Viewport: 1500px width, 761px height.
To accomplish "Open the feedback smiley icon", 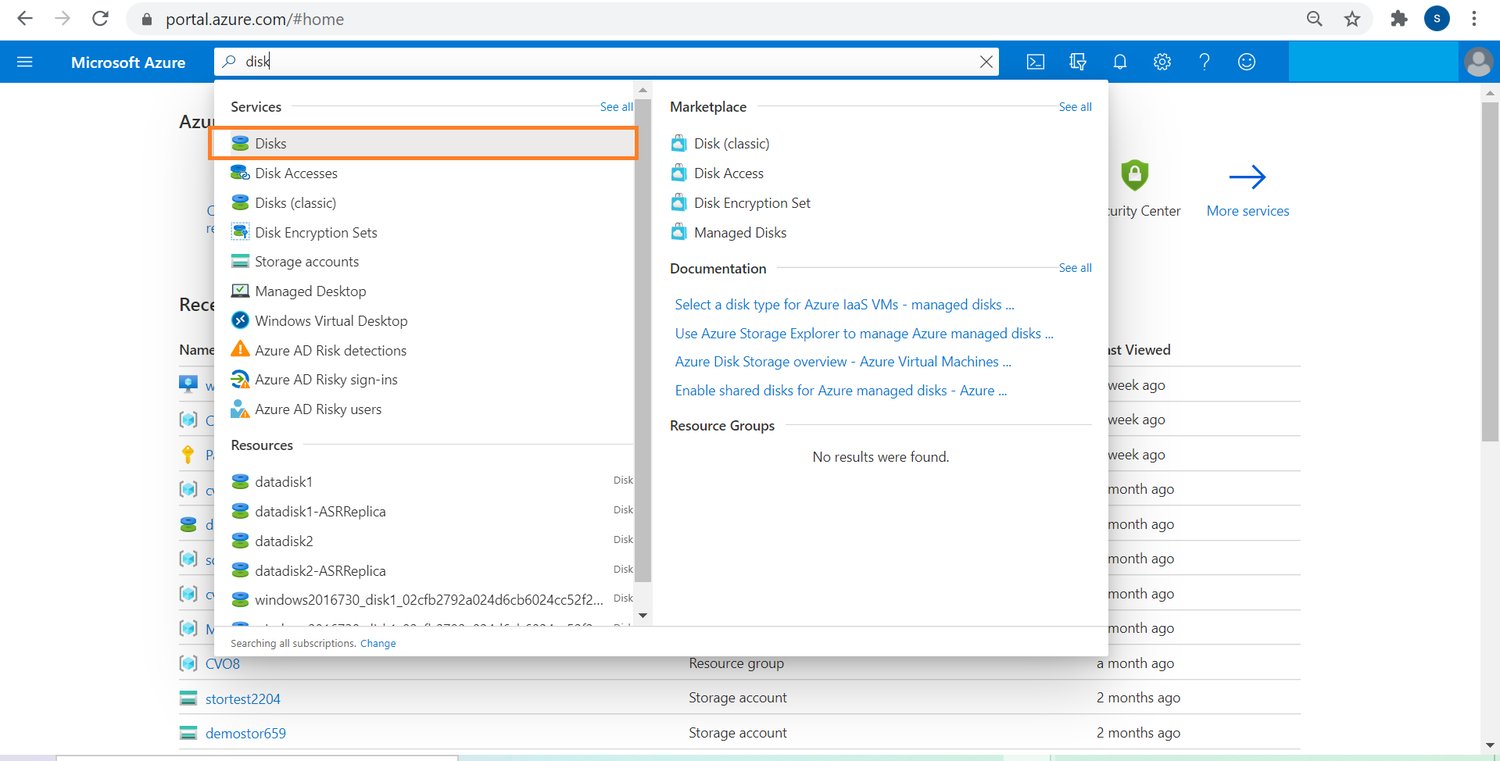I will coord(1246,62).
